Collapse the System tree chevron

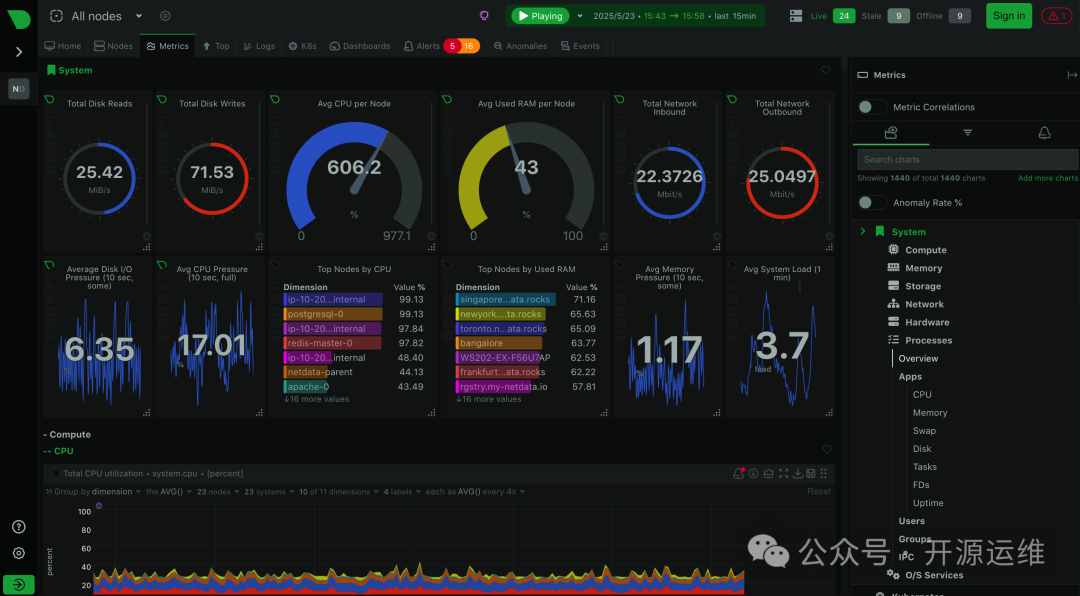pos(862,232)
